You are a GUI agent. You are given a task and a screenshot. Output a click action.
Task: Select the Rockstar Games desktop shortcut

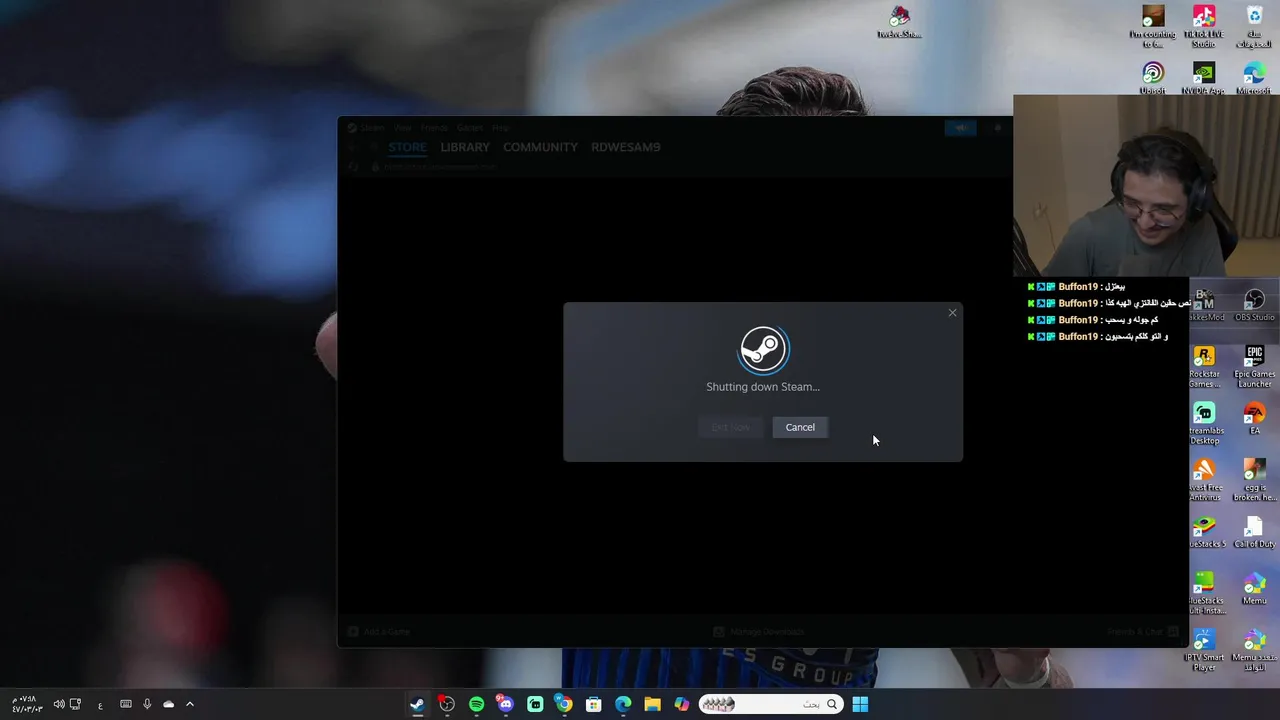[x=1204, y=367]
